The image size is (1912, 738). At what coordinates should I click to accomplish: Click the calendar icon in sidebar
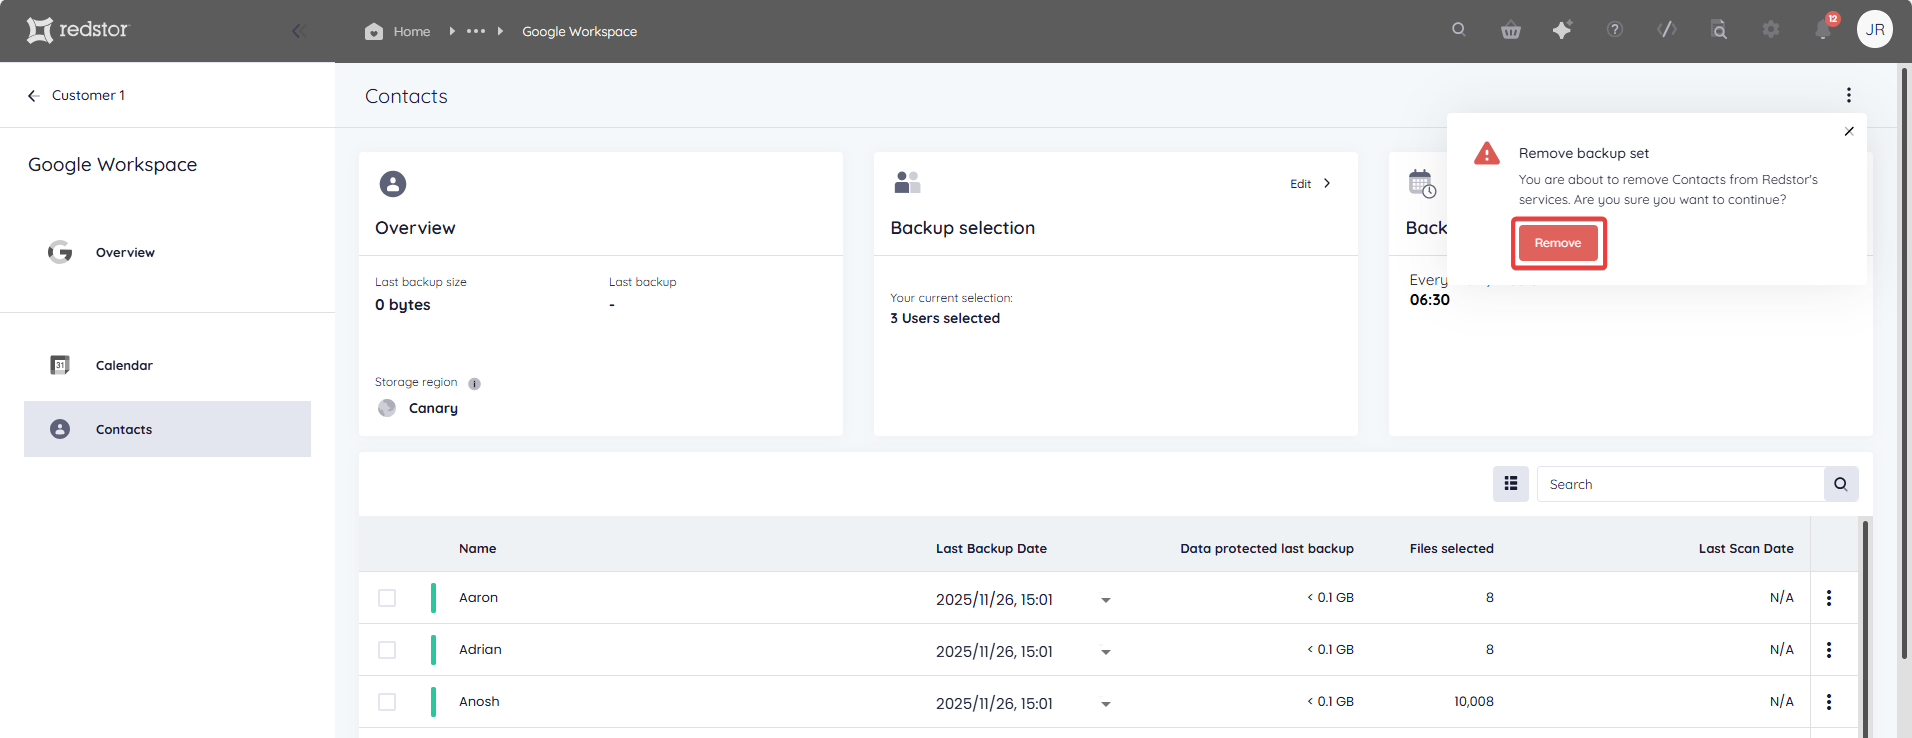[60, 365]
